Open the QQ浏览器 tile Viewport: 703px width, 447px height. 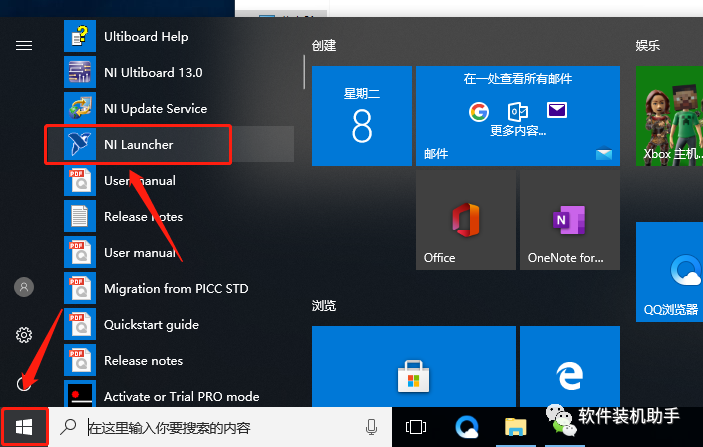[669, 272]
